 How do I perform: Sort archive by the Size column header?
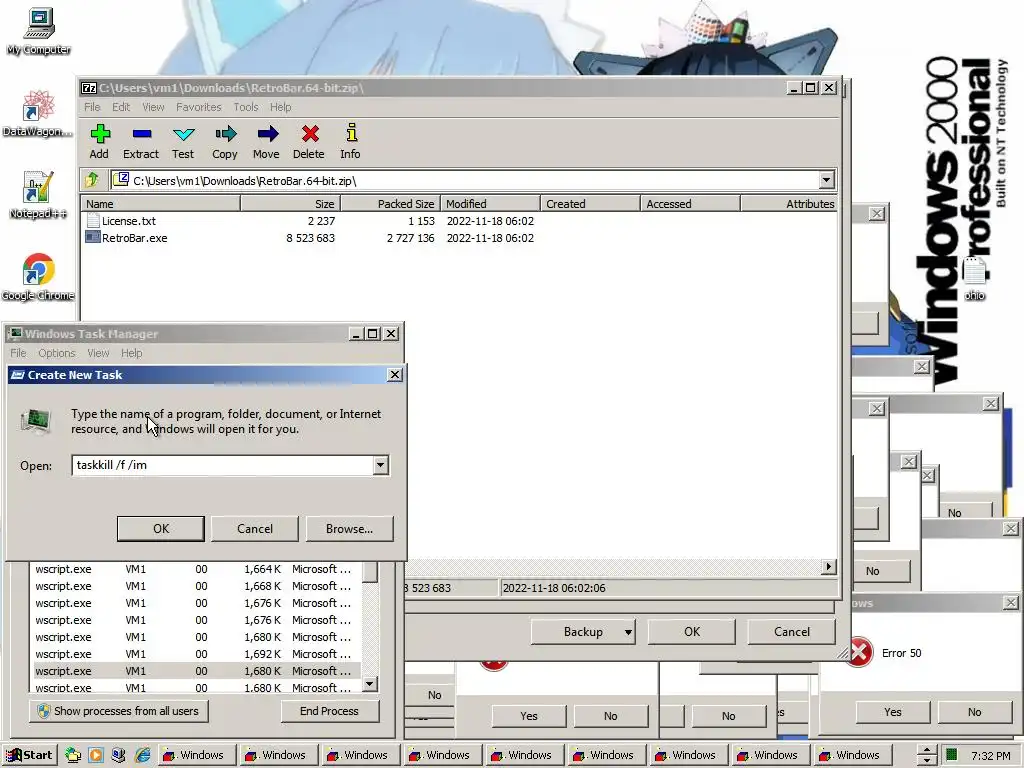pyautogui.click(x=291, y=204)
